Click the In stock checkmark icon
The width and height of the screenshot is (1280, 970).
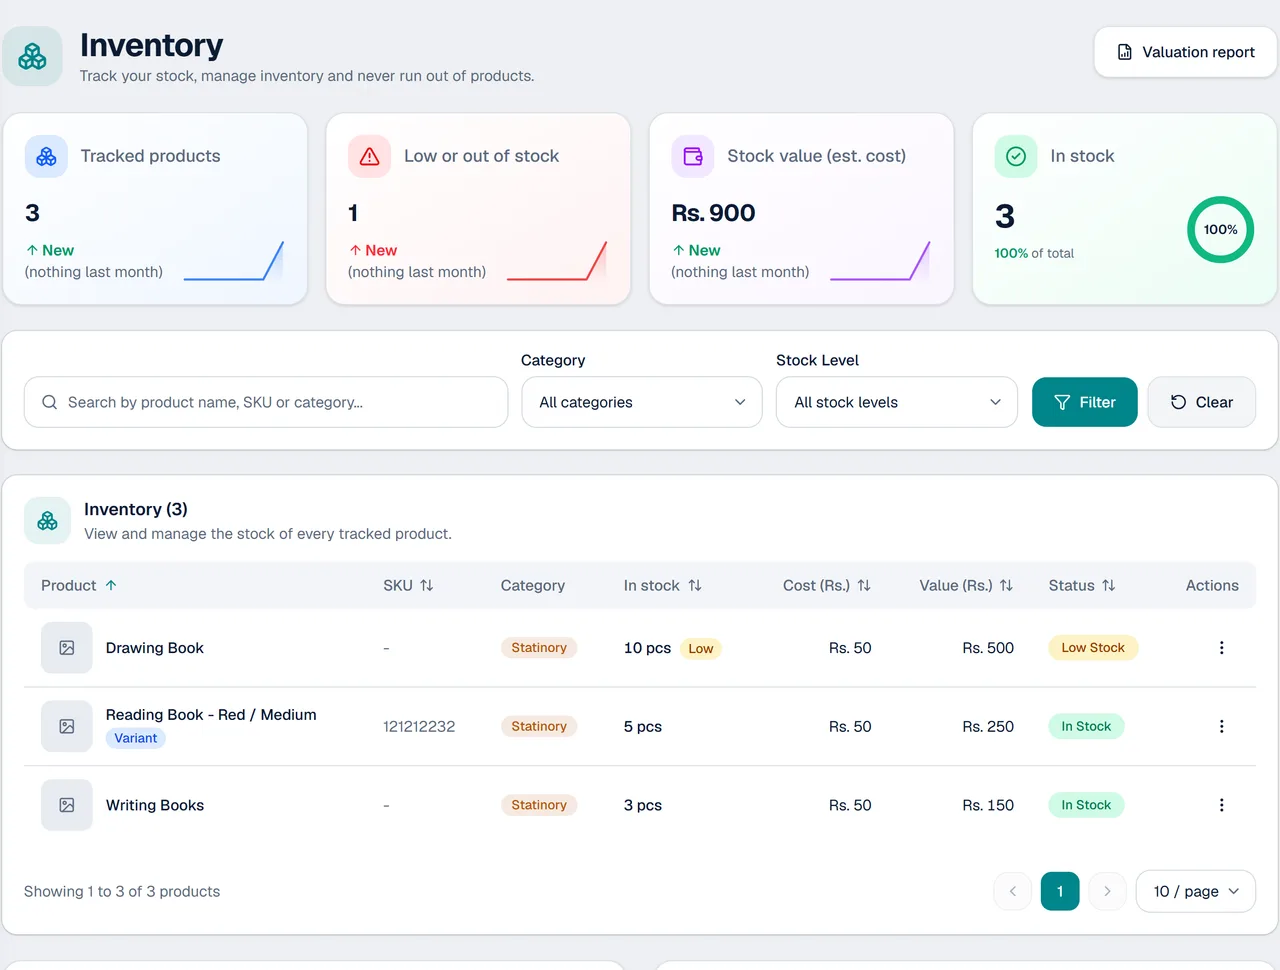[x=1016, y=156]
